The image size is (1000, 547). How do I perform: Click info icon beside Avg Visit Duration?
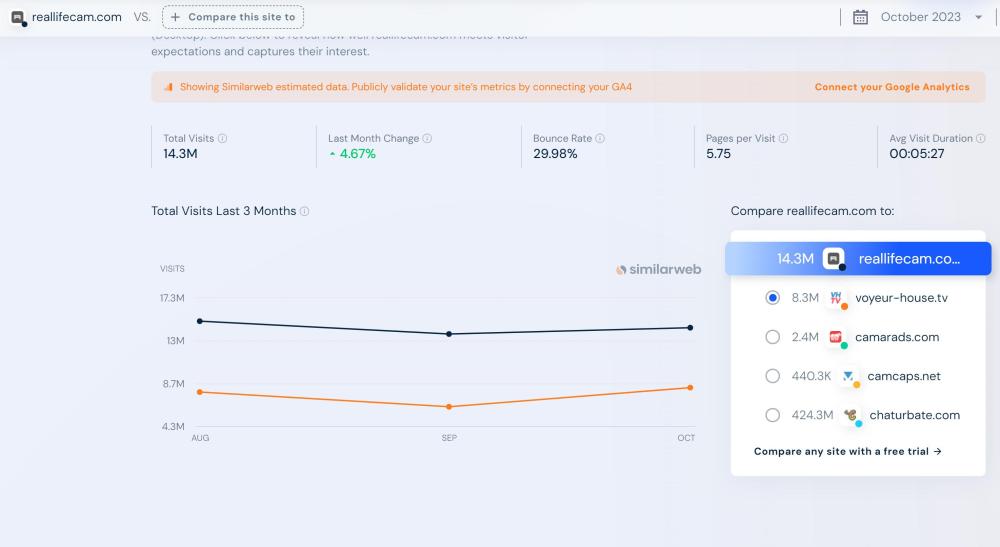(x=980, y=139)
